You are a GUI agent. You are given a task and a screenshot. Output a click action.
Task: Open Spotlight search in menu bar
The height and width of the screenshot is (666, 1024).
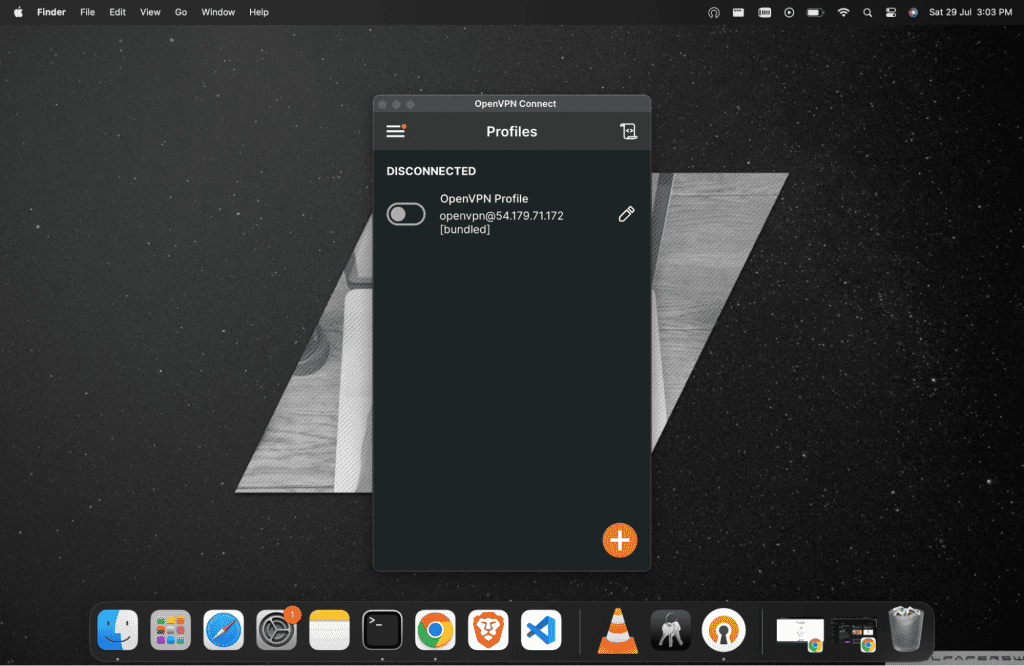(867, 12)
